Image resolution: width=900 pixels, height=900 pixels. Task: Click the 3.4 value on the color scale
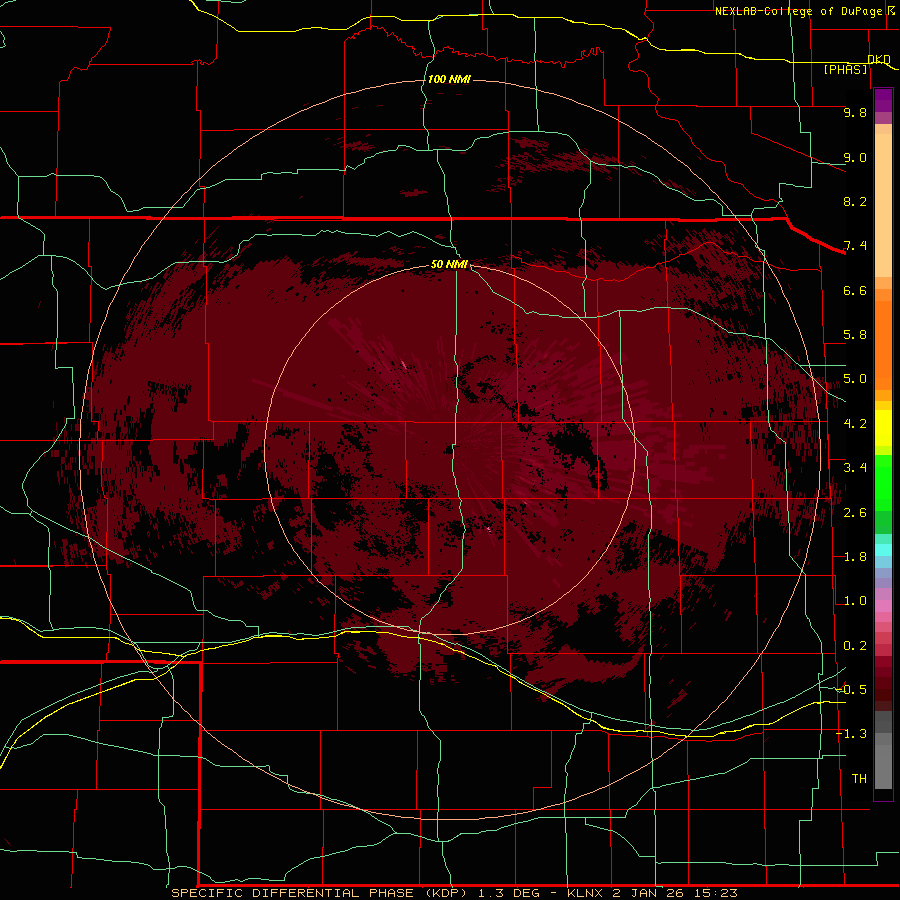click(x=855, y=468)
